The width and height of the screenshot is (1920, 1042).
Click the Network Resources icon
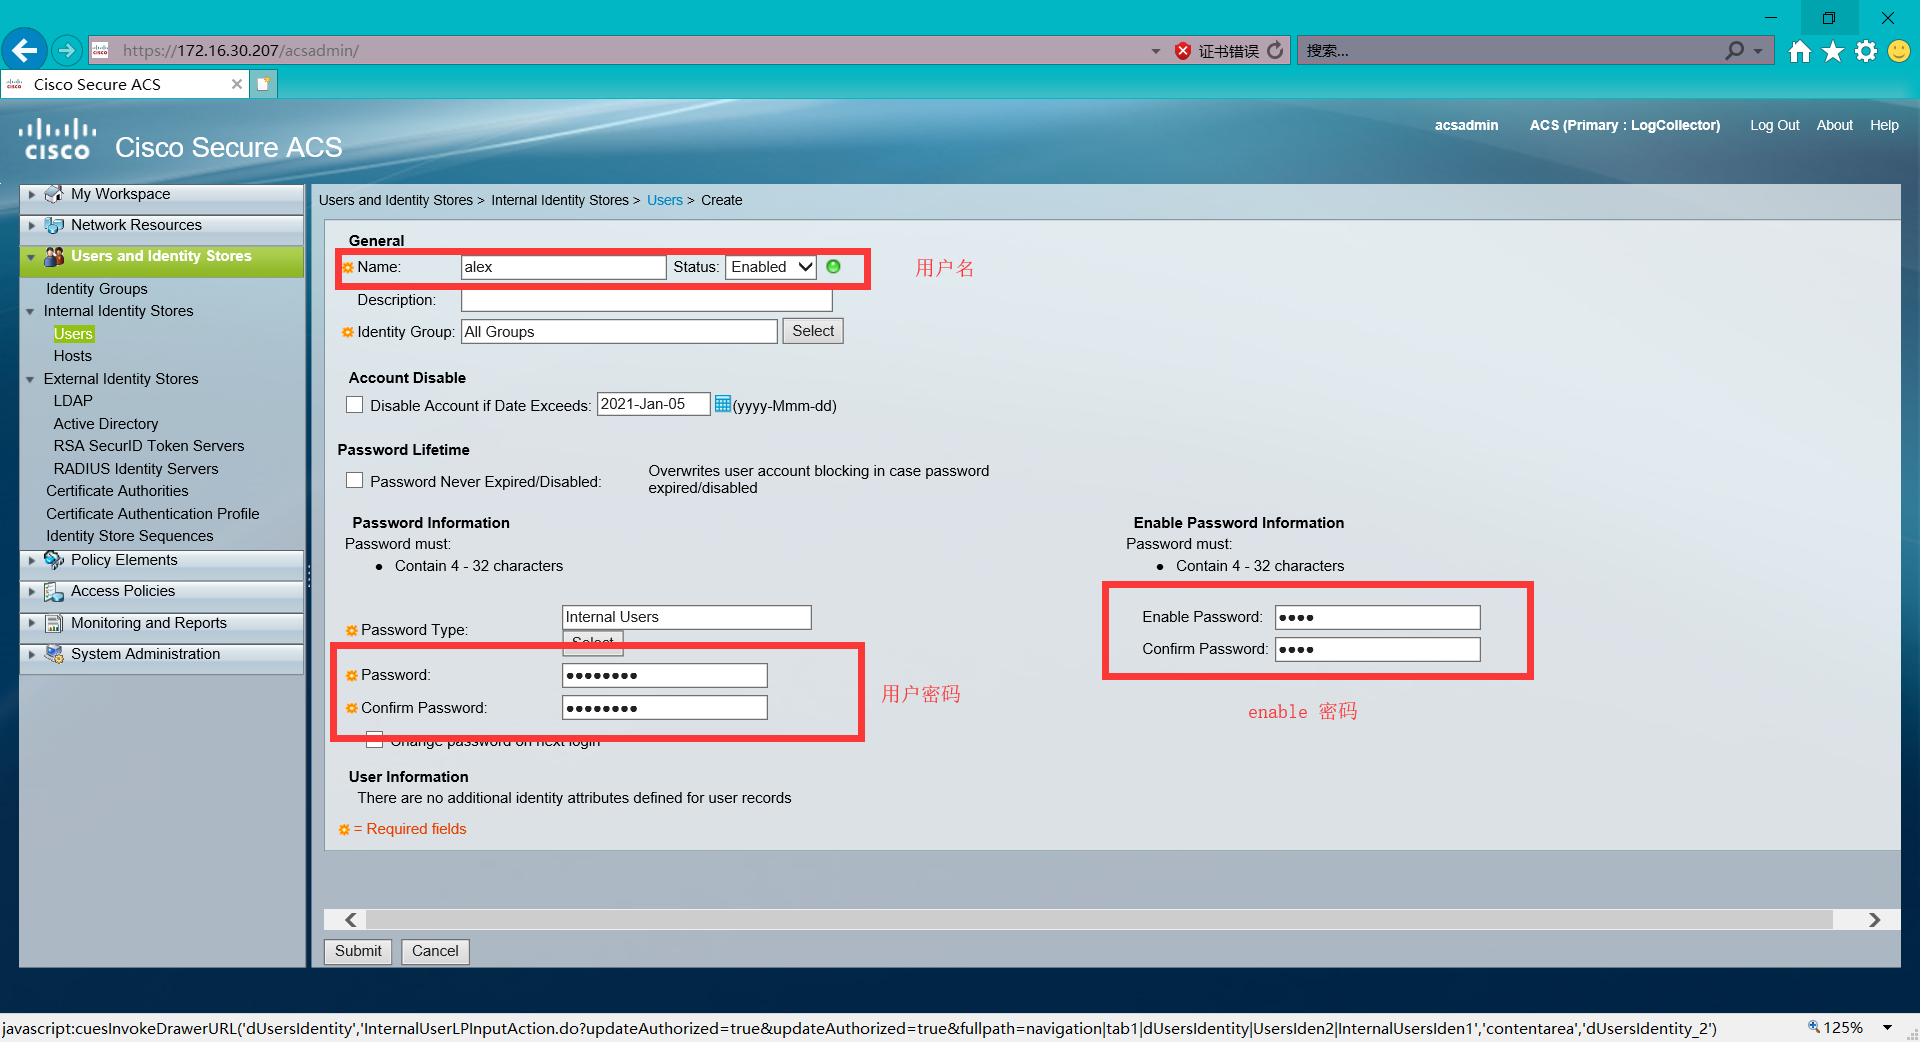coord(54,225)
